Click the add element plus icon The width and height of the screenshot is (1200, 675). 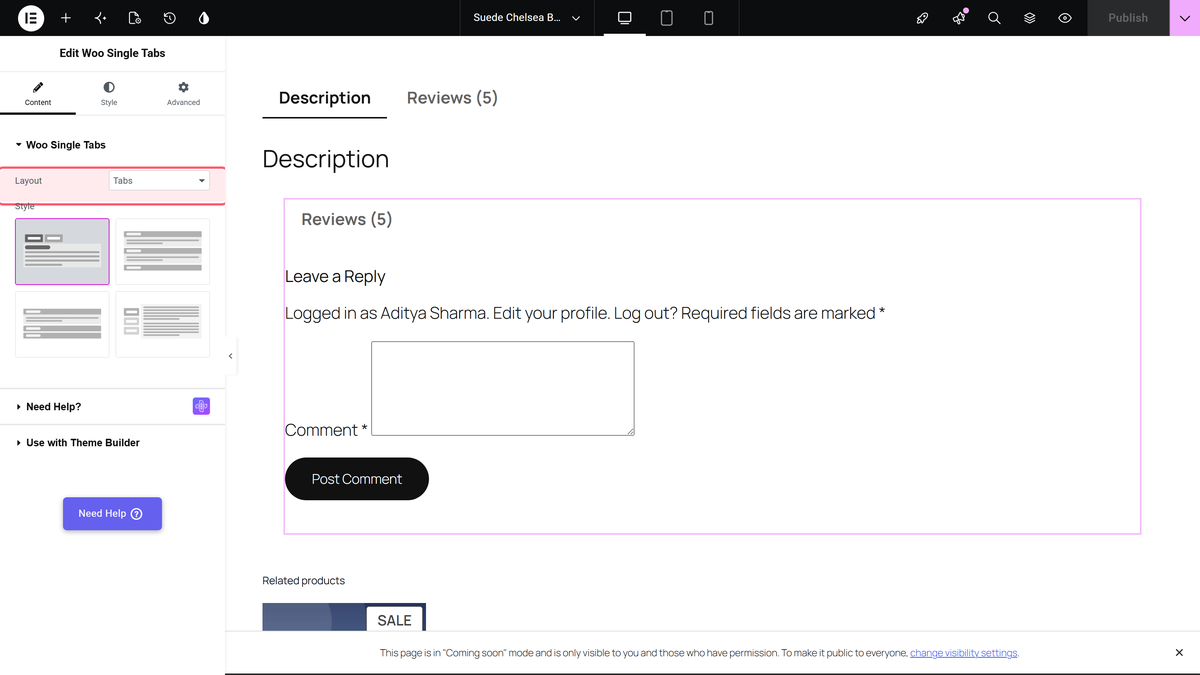[66, 18]
